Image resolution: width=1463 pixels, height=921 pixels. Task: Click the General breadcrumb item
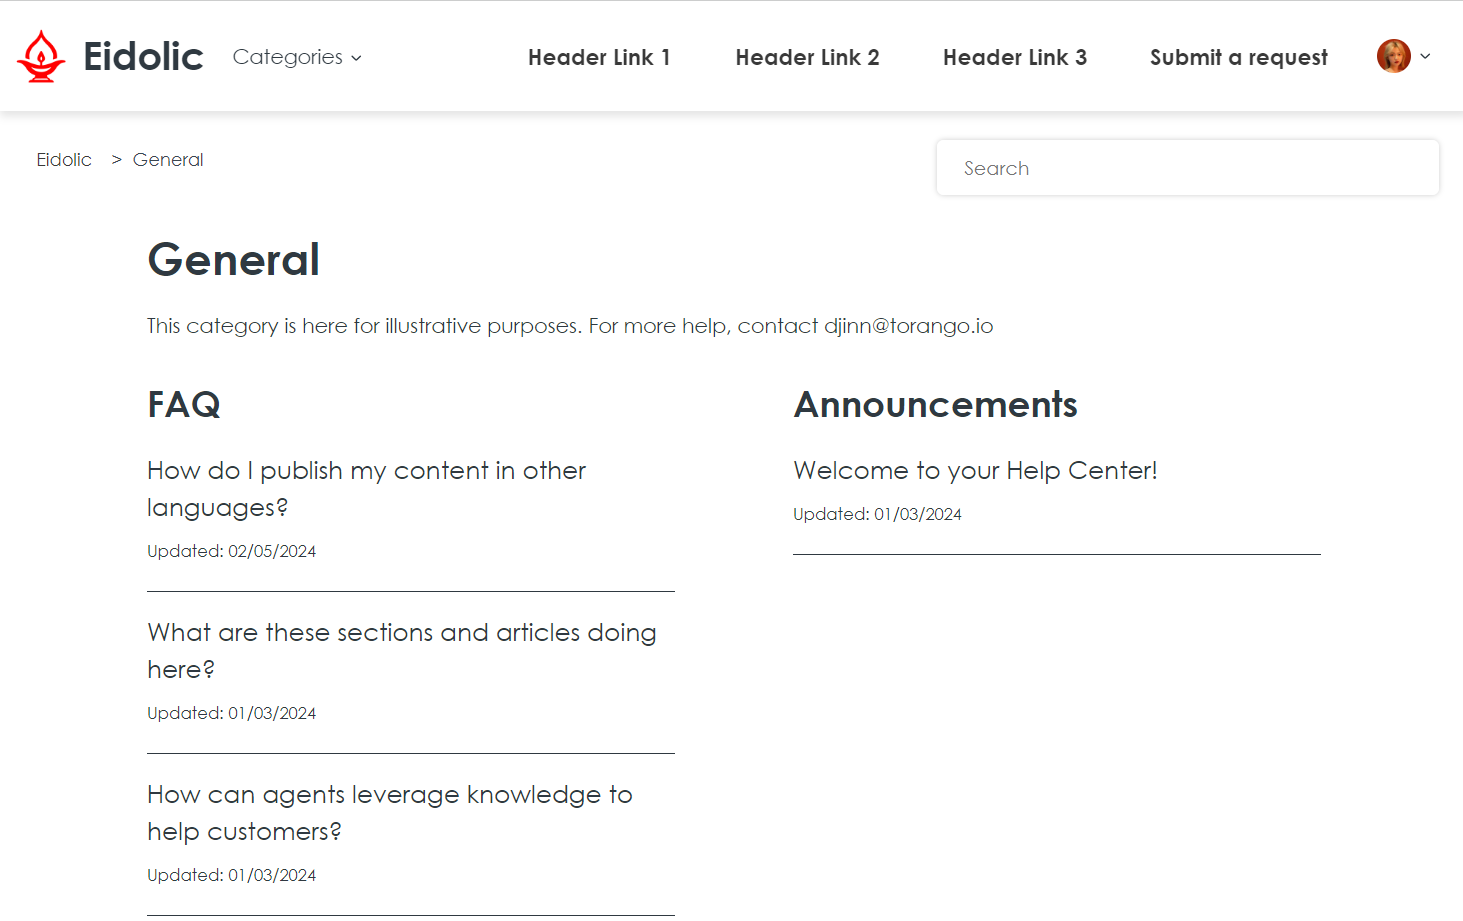[168, 160]
